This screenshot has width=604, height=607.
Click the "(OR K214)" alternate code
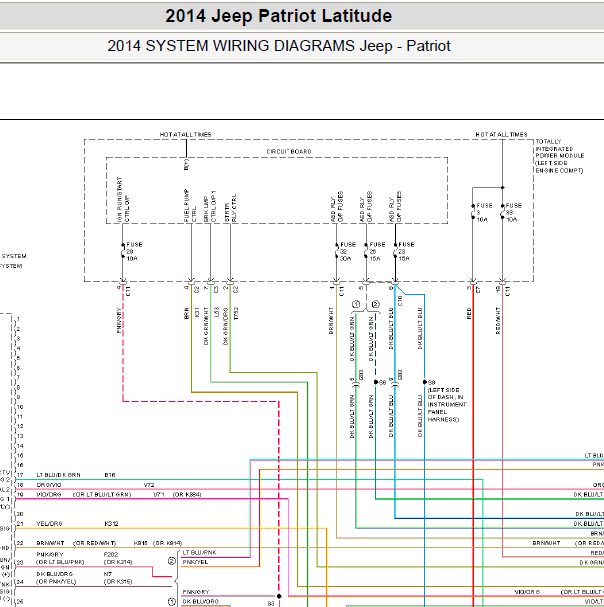[118, 562]
